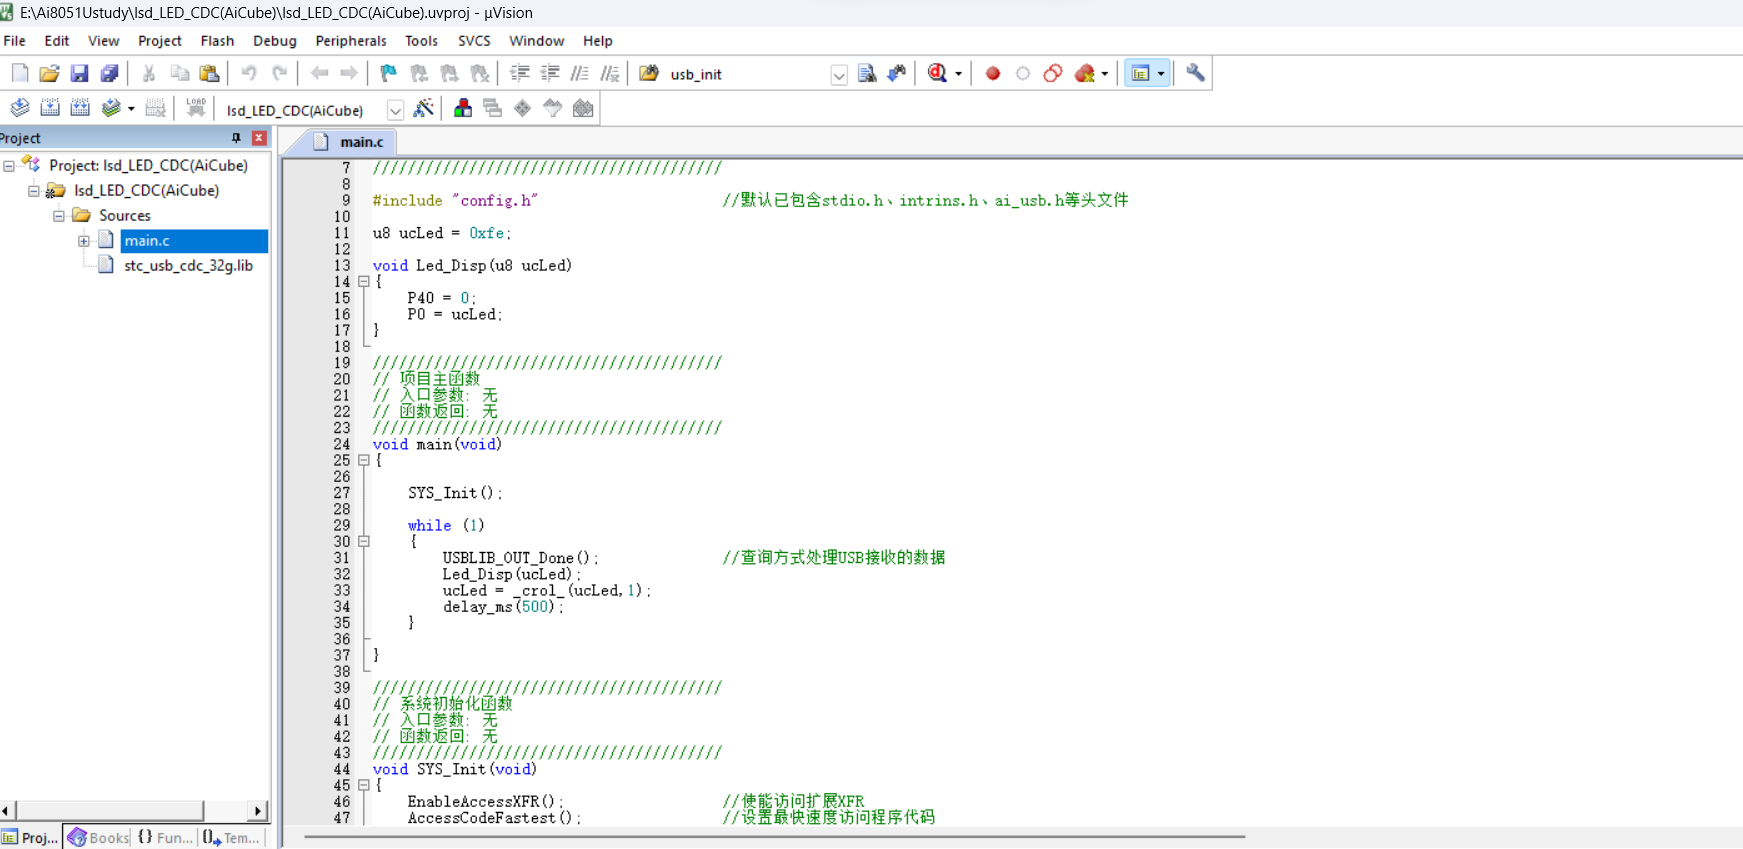Collapse the main function fold at line 25

[x=364, y=461]
